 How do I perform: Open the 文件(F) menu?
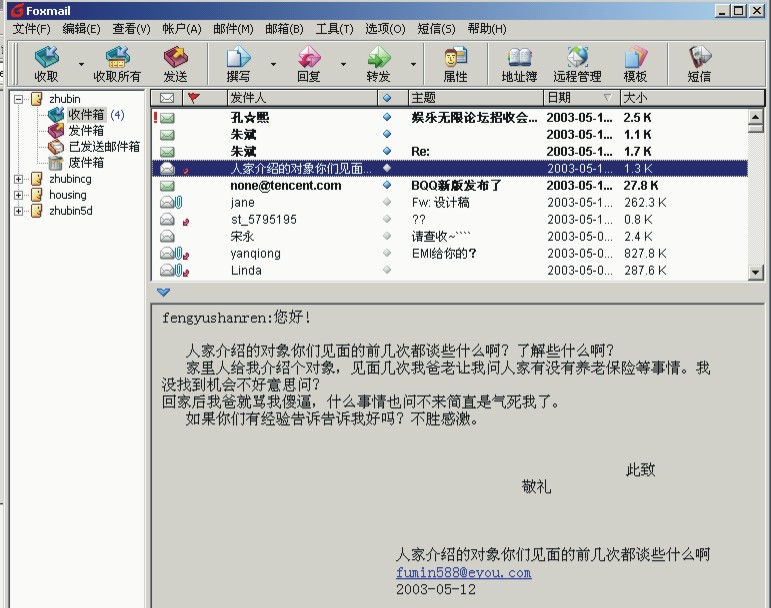31,29
